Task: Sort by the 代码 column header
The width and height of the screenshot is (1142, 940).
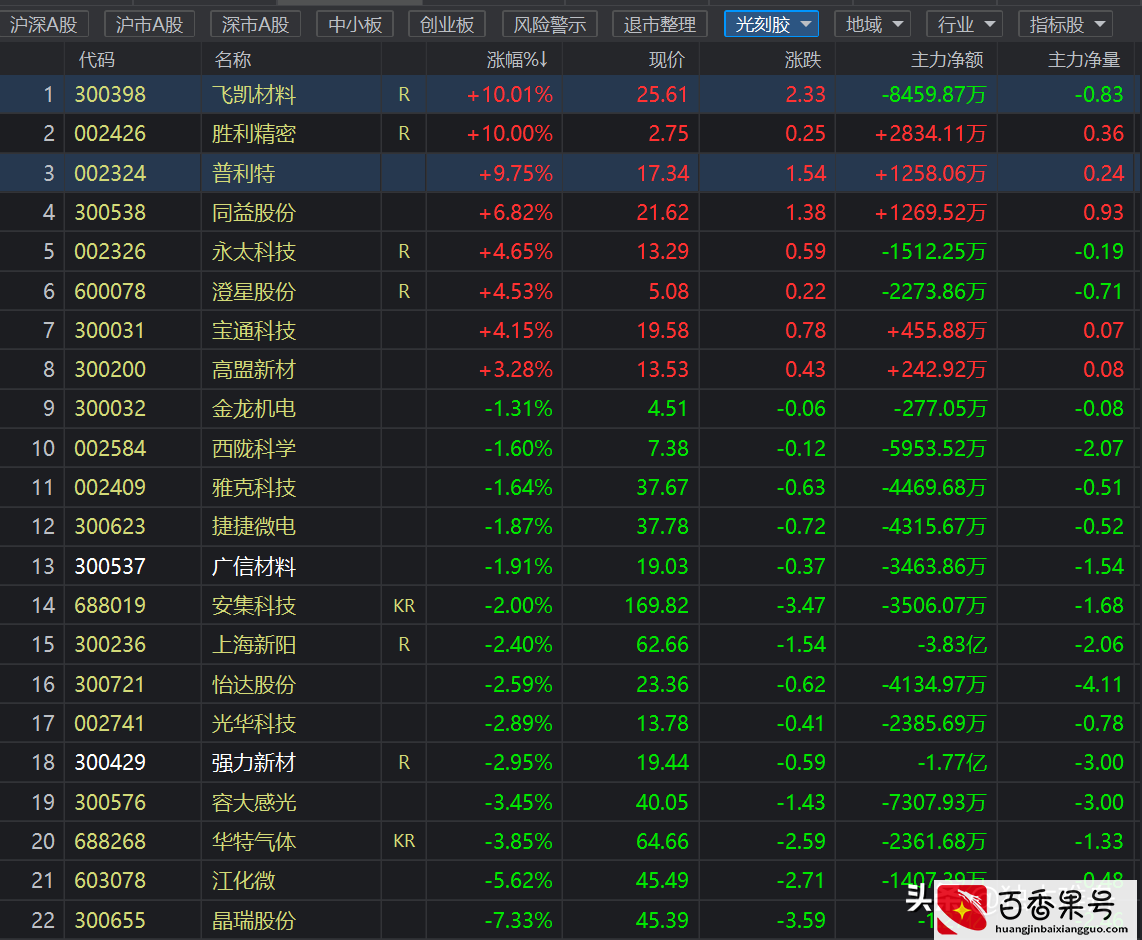Action: [97, 59]
